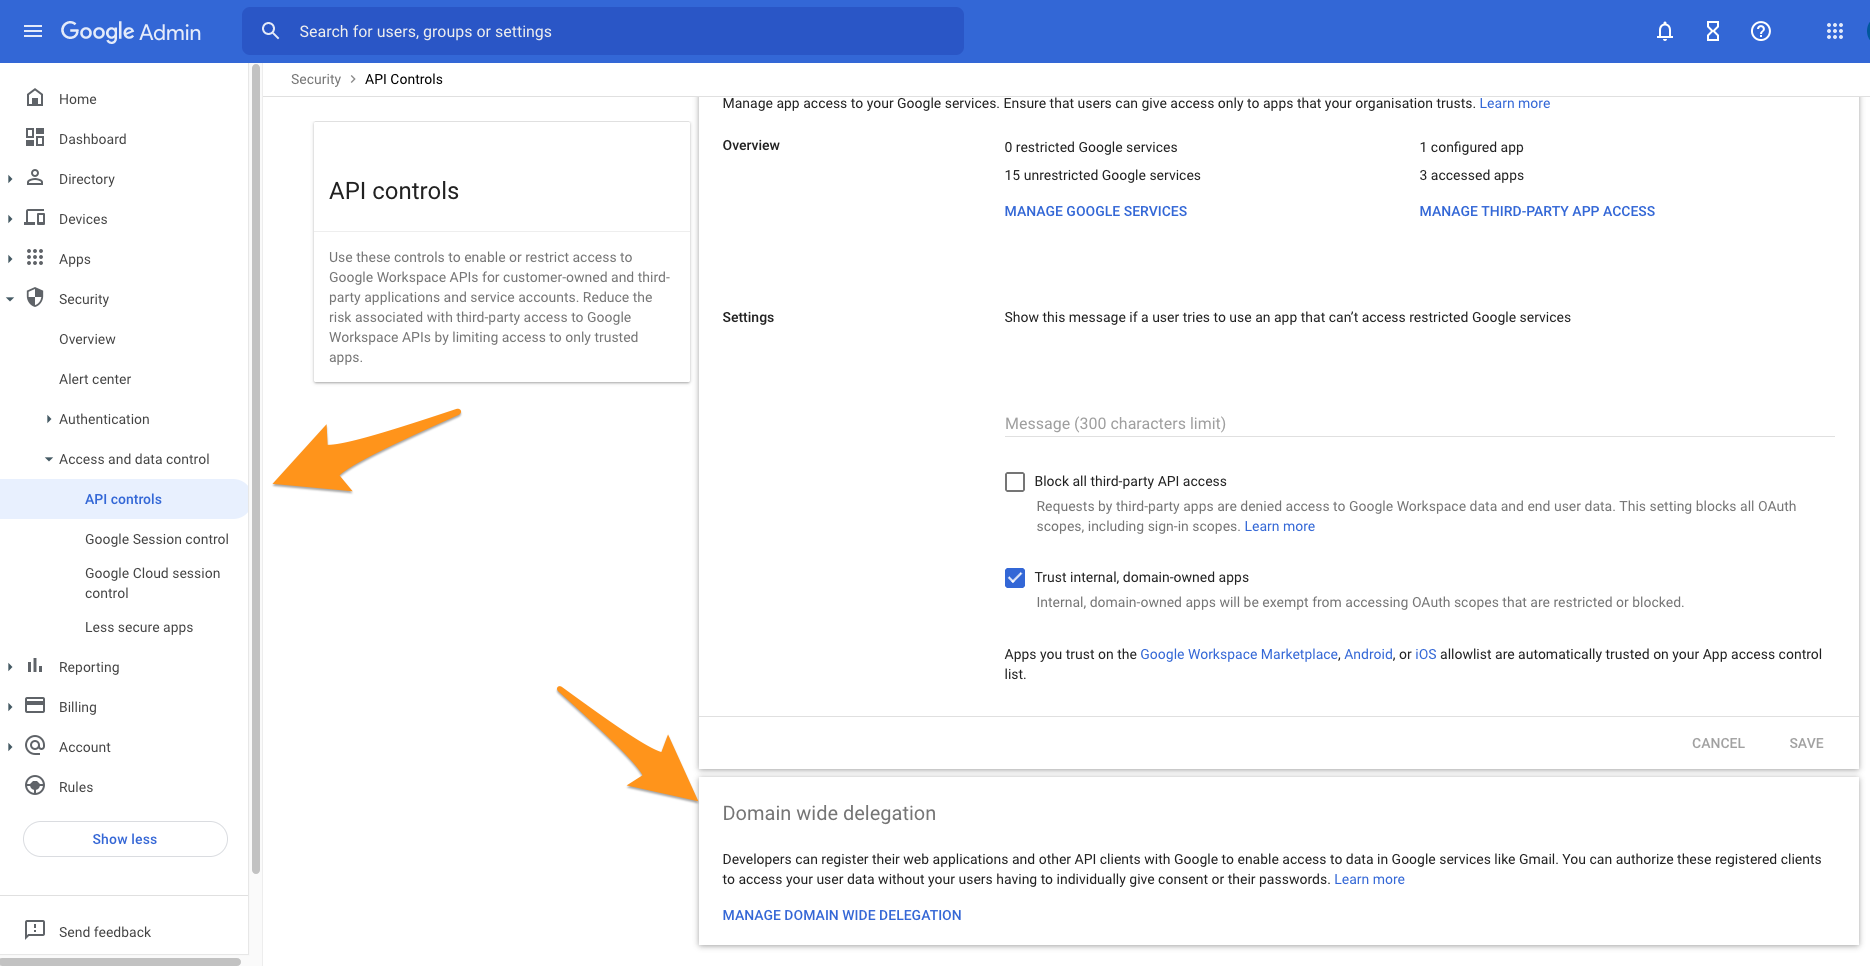The image size is (1870, 966).
Task: Click the Rules icon in sidebar
Action: (35, 786)
